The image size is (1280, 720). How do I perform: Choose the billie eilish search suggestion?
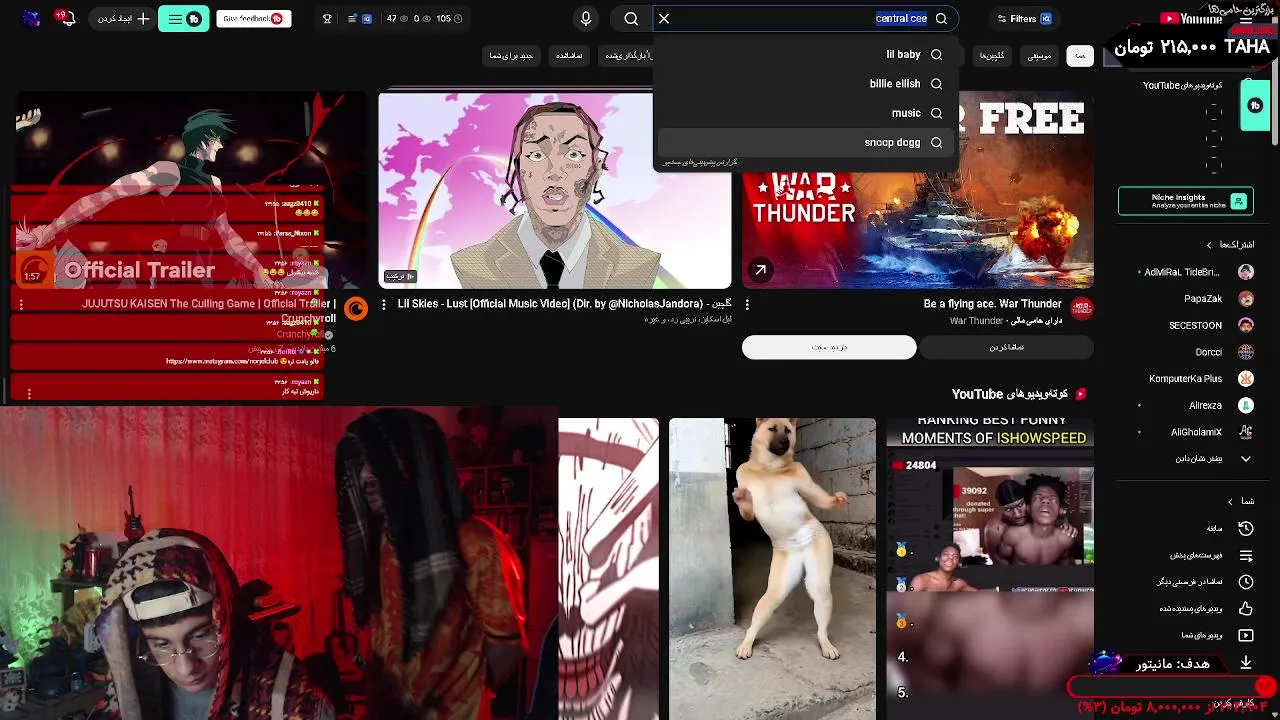pos(805,84)
